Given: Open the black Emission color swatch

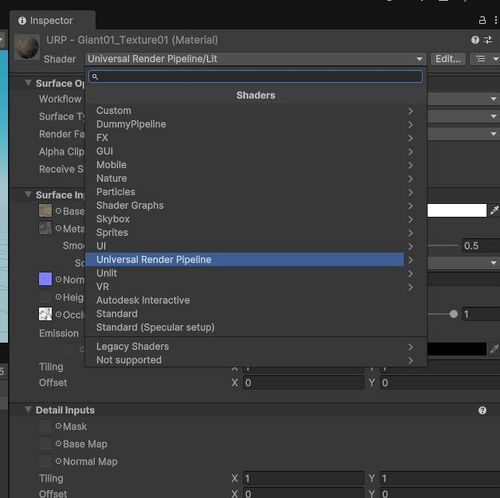Looking at the screenshot, I should coord(457,349).
